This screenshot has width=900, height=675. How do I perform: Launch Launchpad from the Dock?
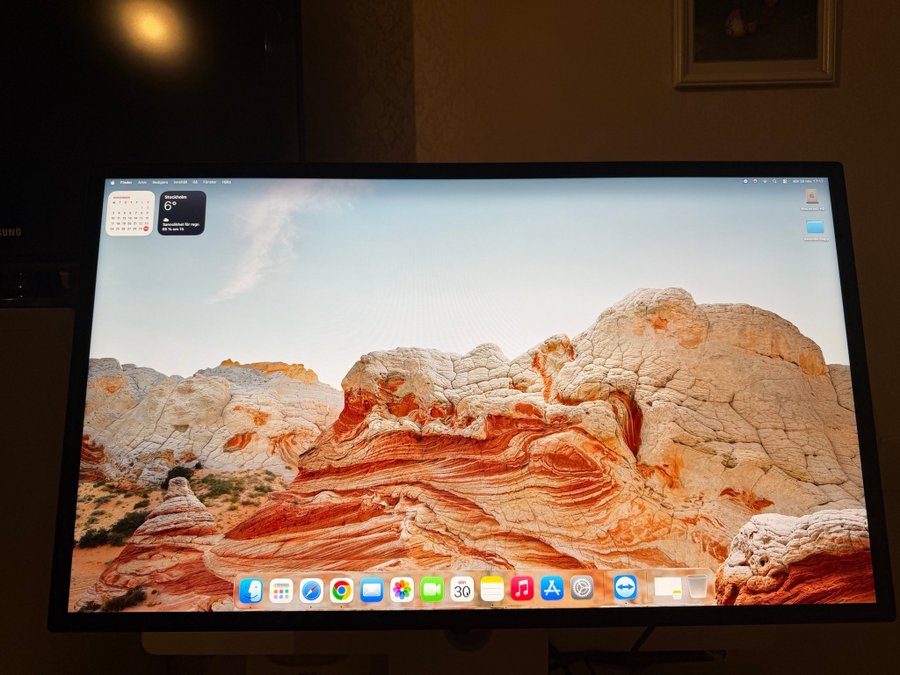pos(281,591)
